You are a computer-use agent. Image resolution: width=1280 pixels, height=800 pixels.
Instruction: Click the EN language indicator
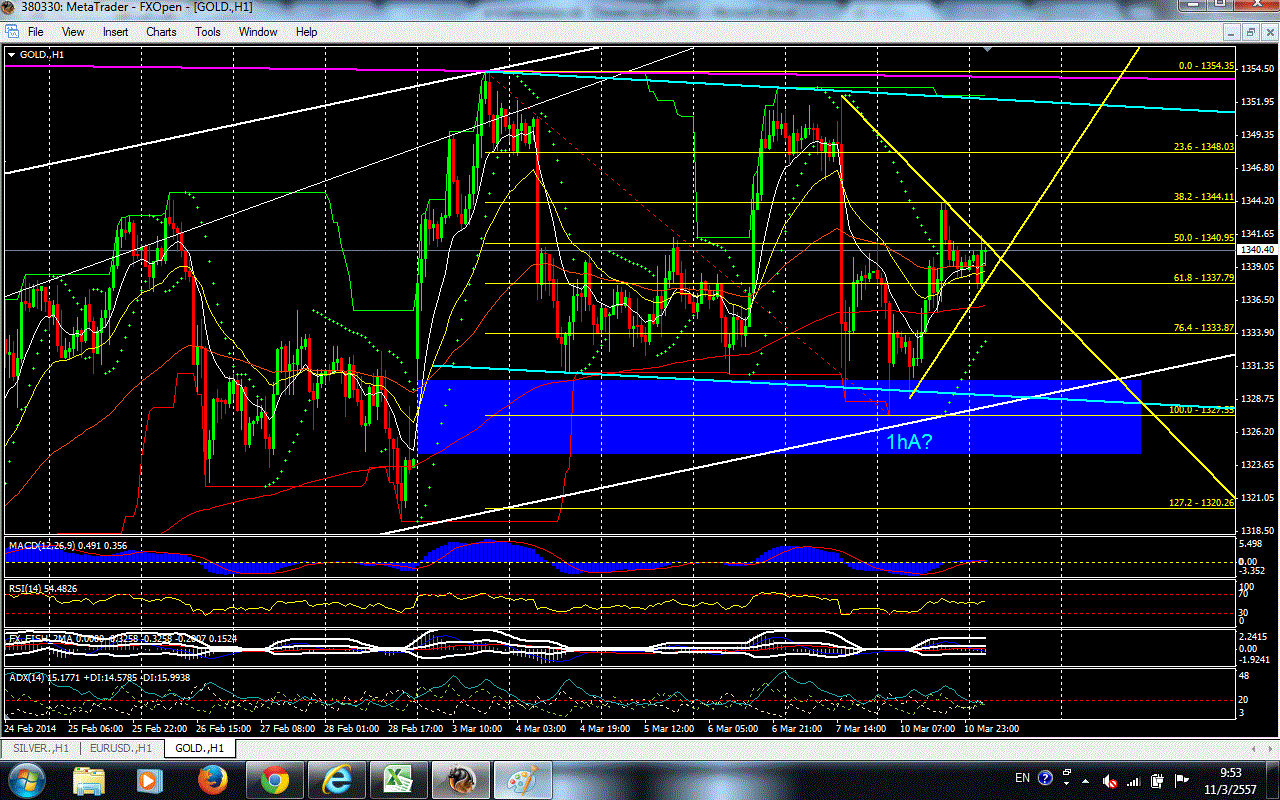click(x=1022, y=778)
